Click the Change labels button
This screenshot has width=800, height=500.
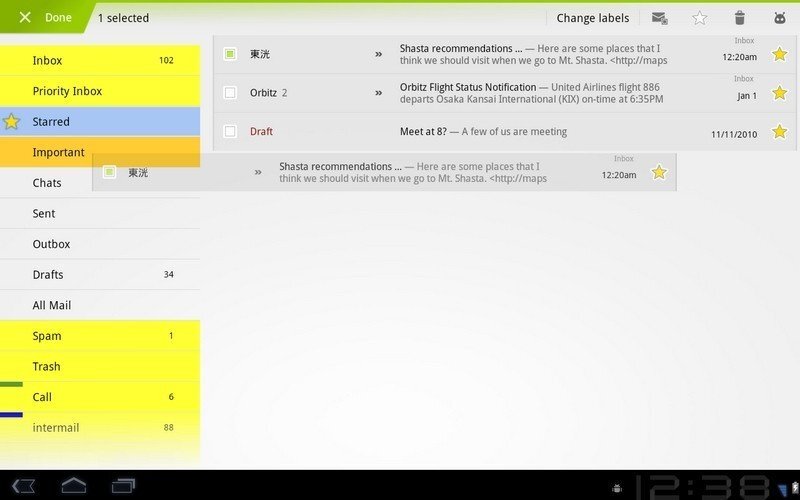(592, 18)
